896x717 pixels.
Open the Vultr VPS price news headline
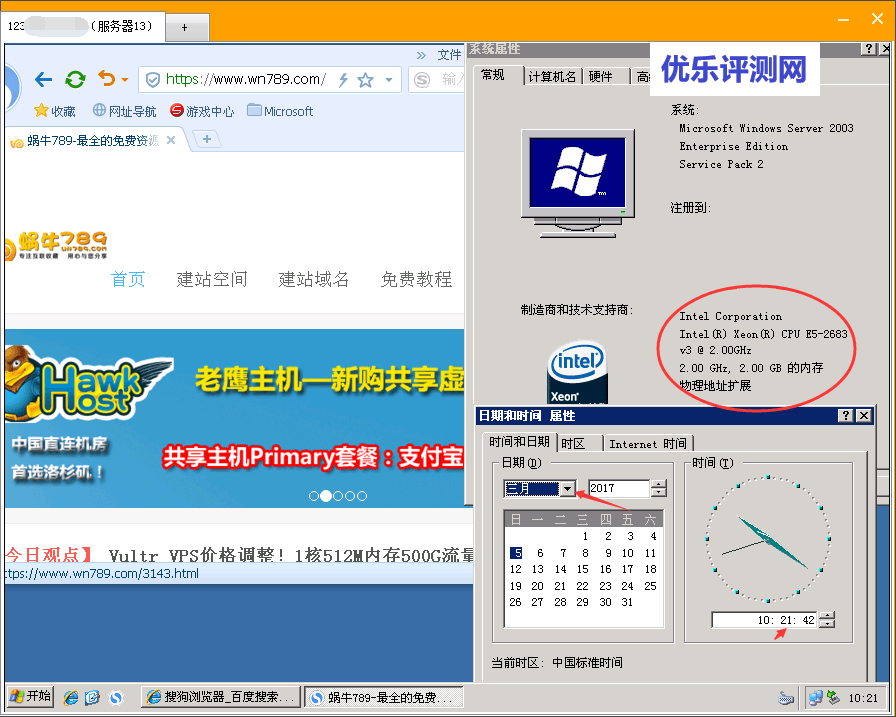(291, 555)
